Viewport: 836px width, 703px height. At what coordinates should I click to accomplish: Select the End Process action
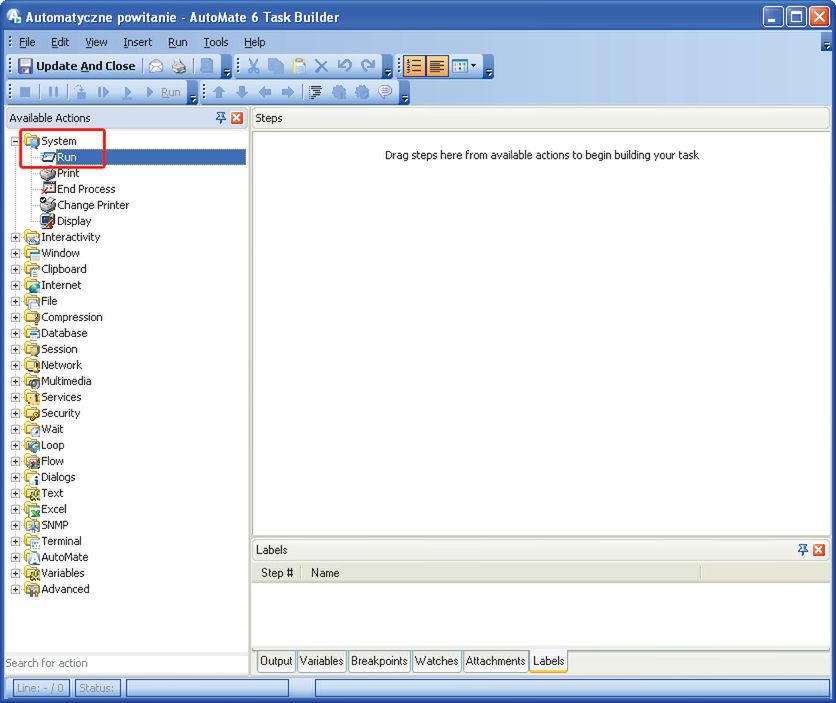86,189
